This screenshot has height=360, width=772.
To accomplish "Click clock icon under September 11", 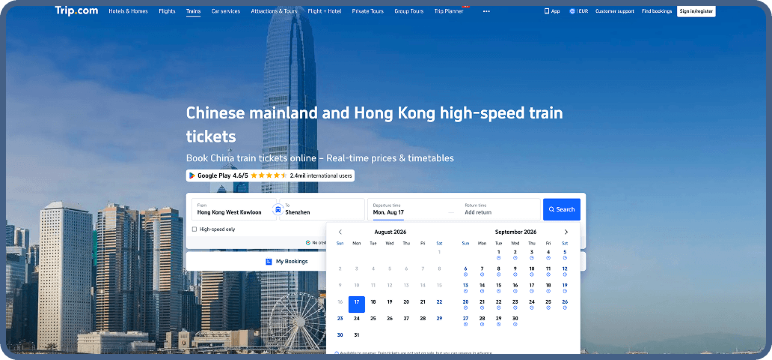I will [x=548, y=274].
